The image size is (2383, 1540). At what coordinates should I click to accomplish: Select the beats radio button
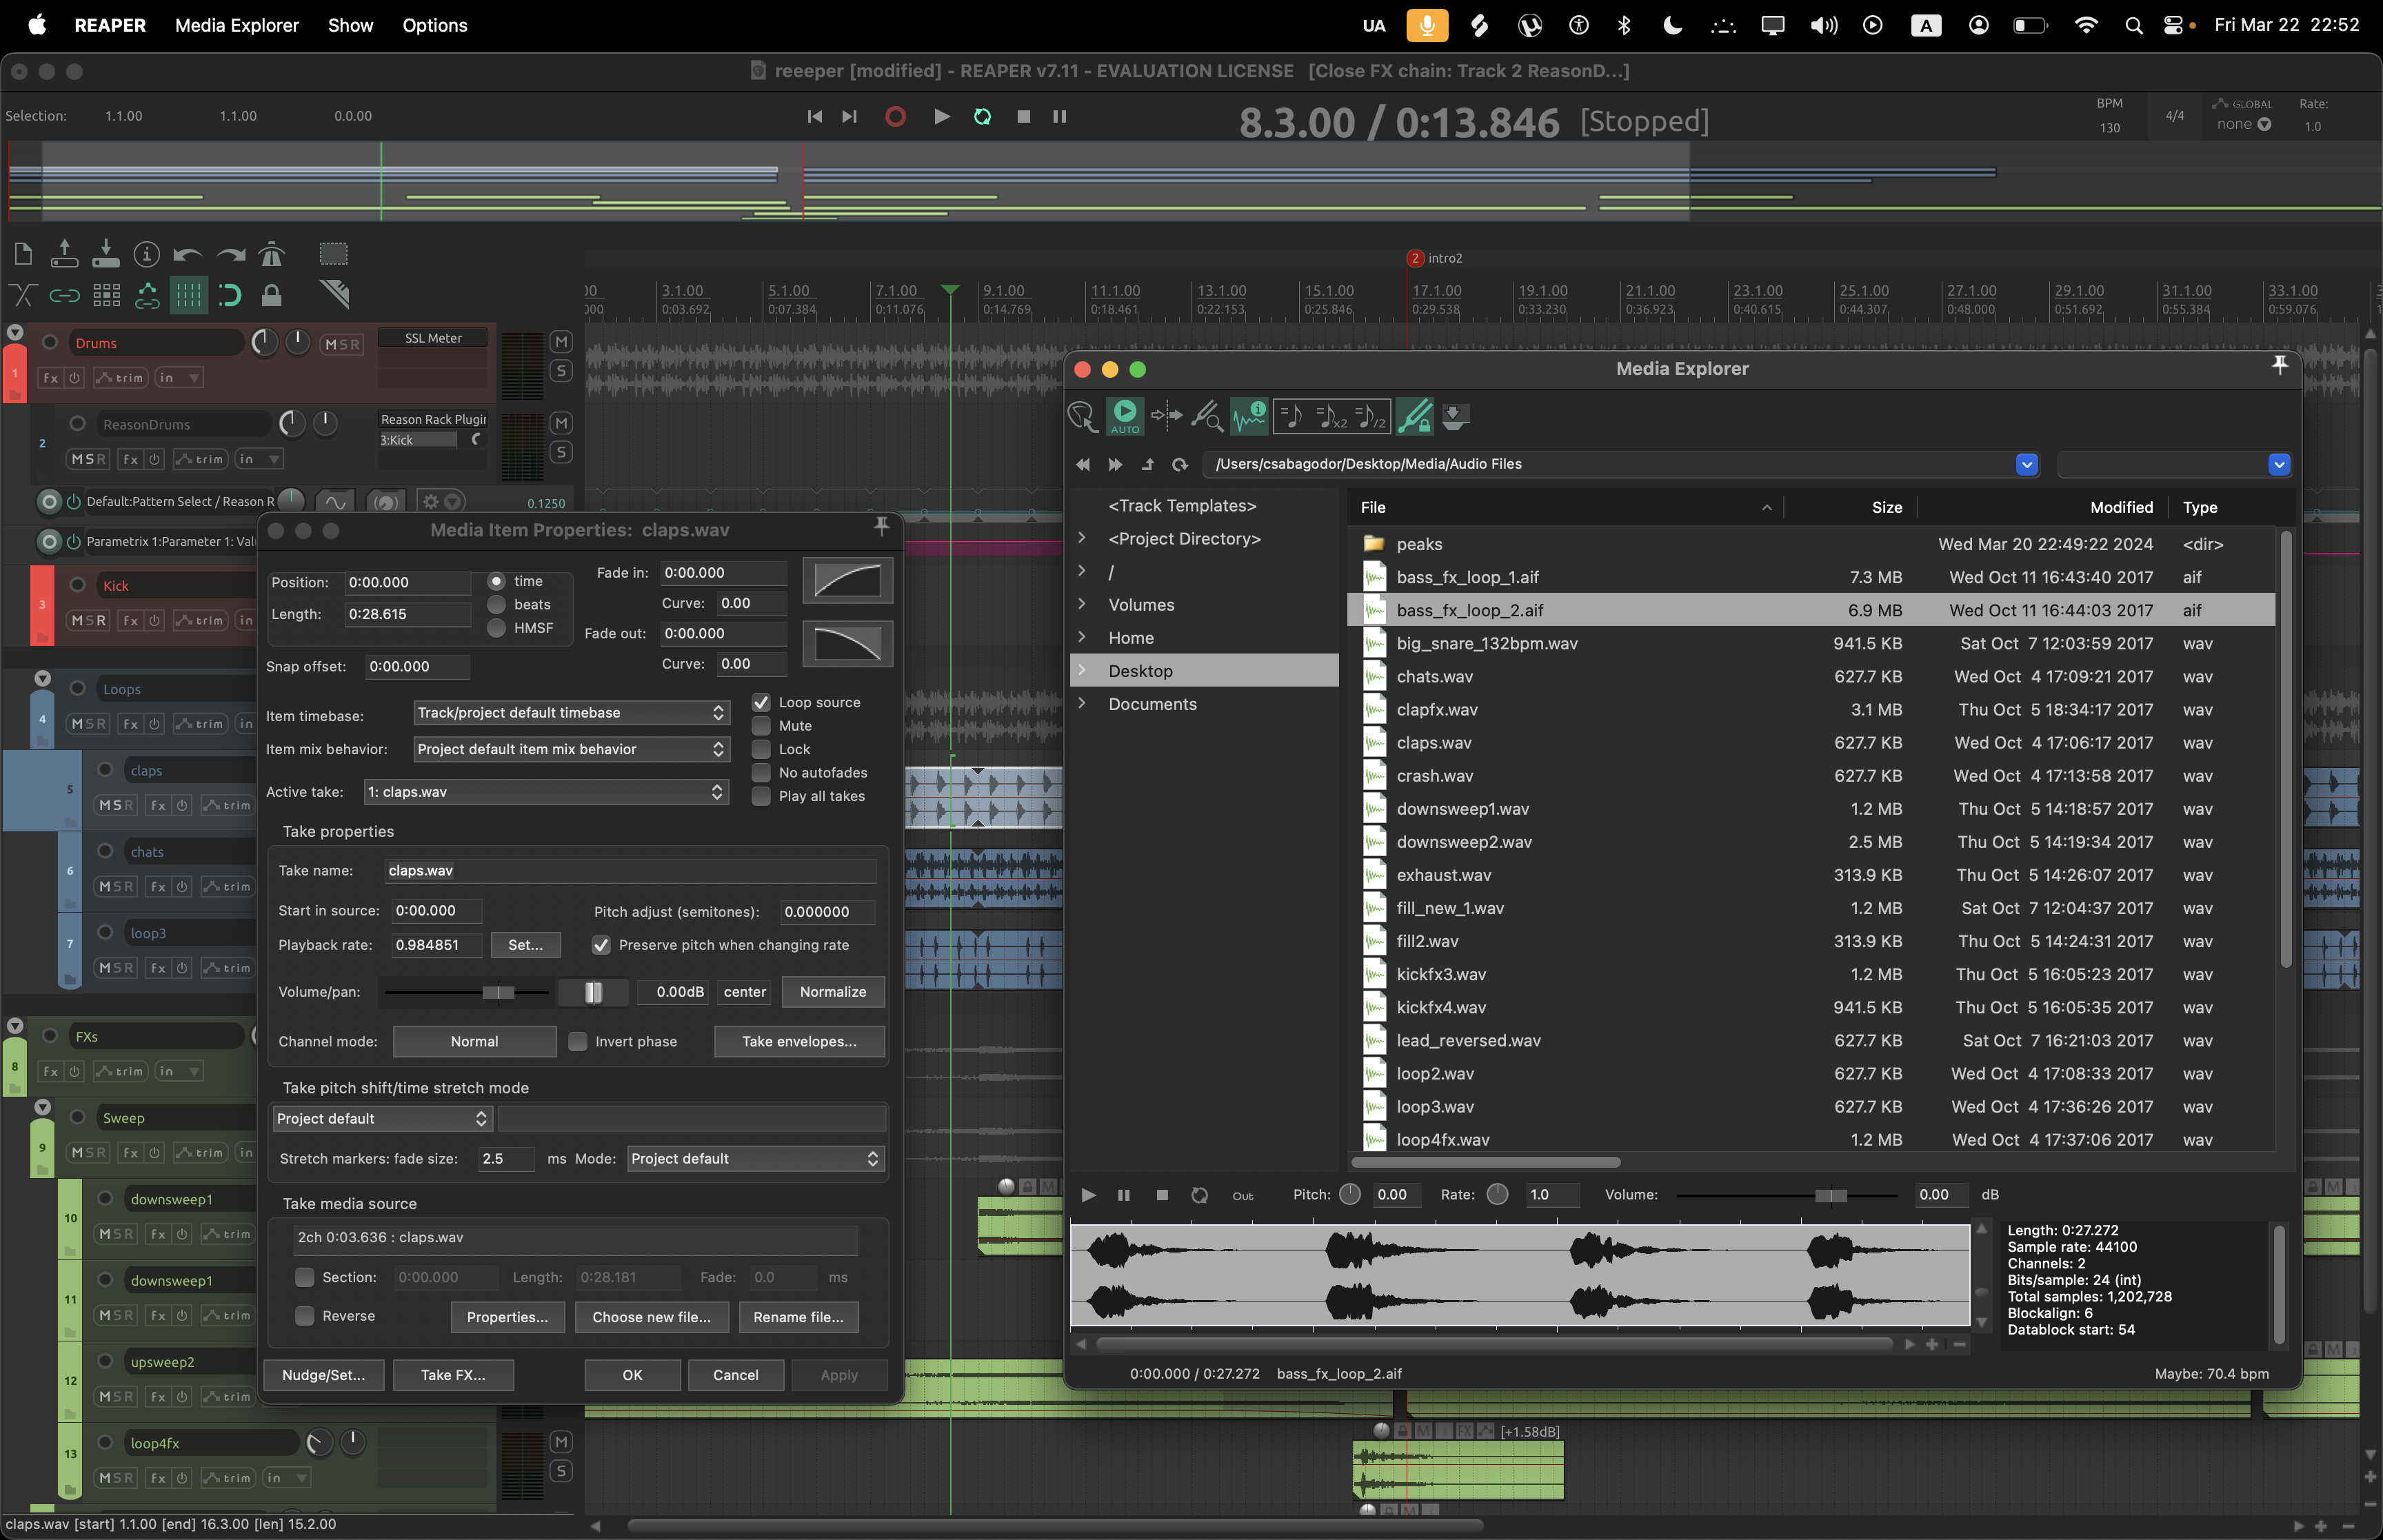497,604
